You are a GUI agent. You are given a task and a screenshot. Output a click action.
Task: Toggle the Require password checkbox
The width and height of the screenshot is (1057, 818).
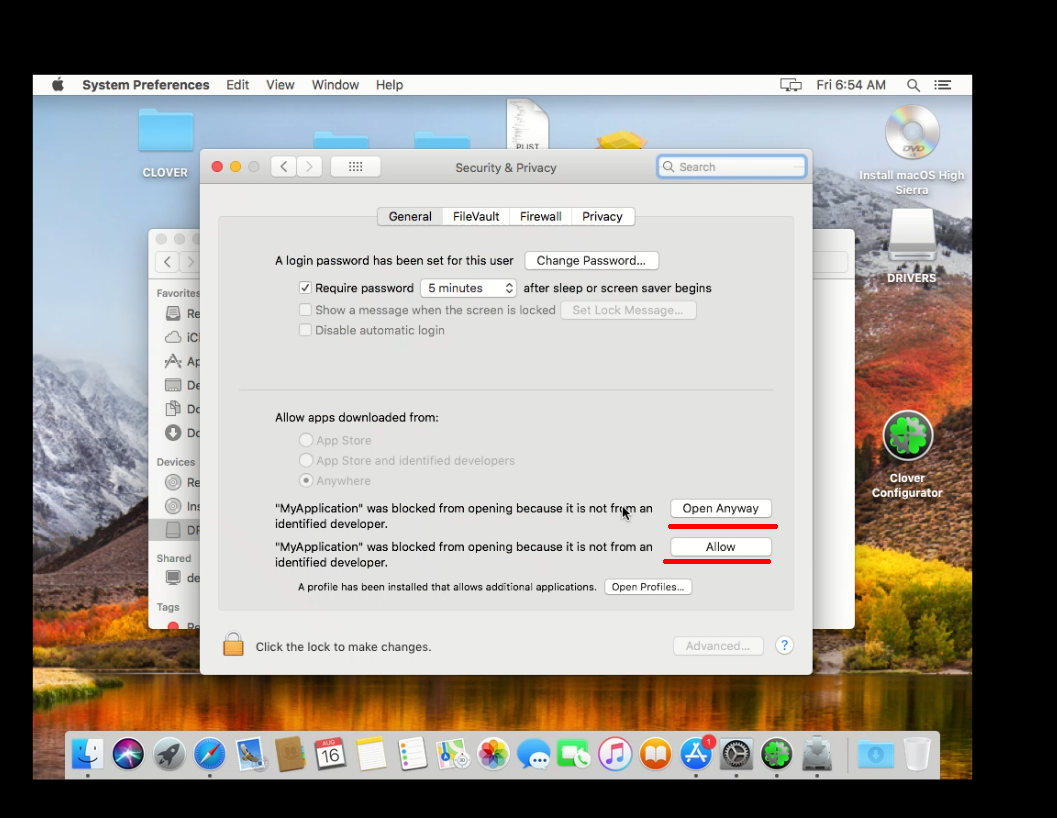[x=305, y=288]
